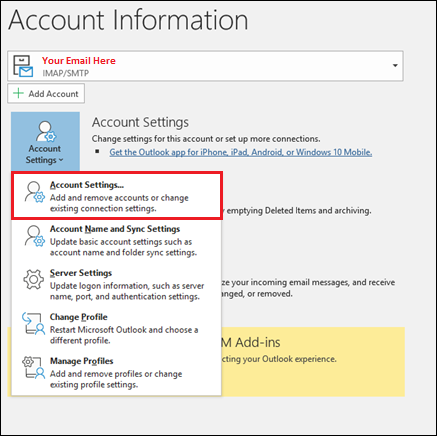
Task: Choose Account Name and Sync Settings
Action: pos(116,240)
